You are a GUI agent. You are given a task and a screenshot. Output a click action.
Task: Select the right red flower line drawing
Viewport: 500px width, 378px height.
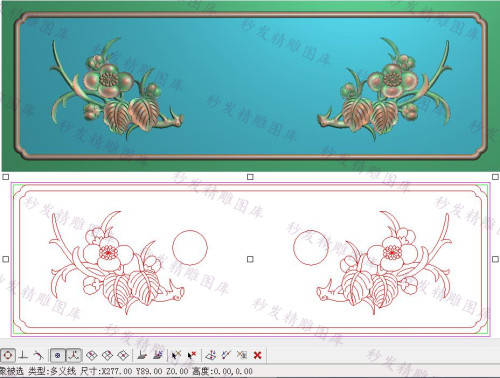pyautogui.click(x=384, y=263)
